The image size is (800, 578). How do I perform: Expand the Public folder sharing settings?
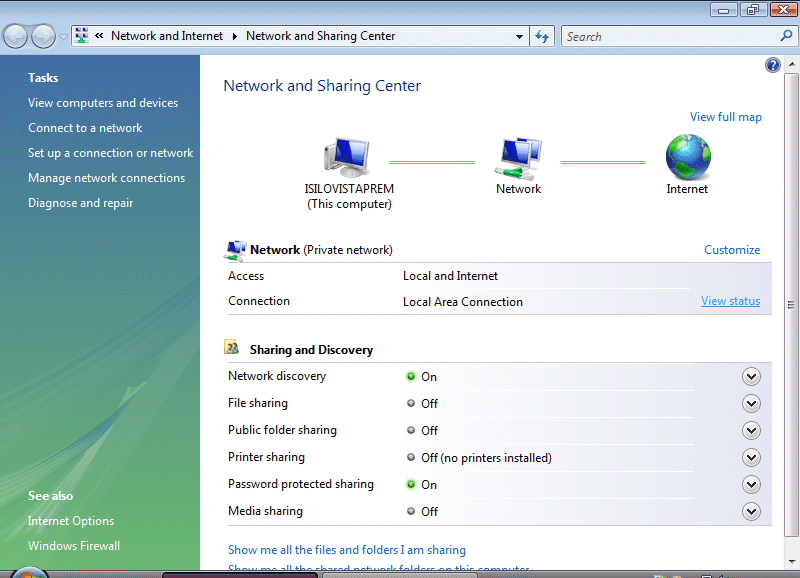[x=752, y=431]
